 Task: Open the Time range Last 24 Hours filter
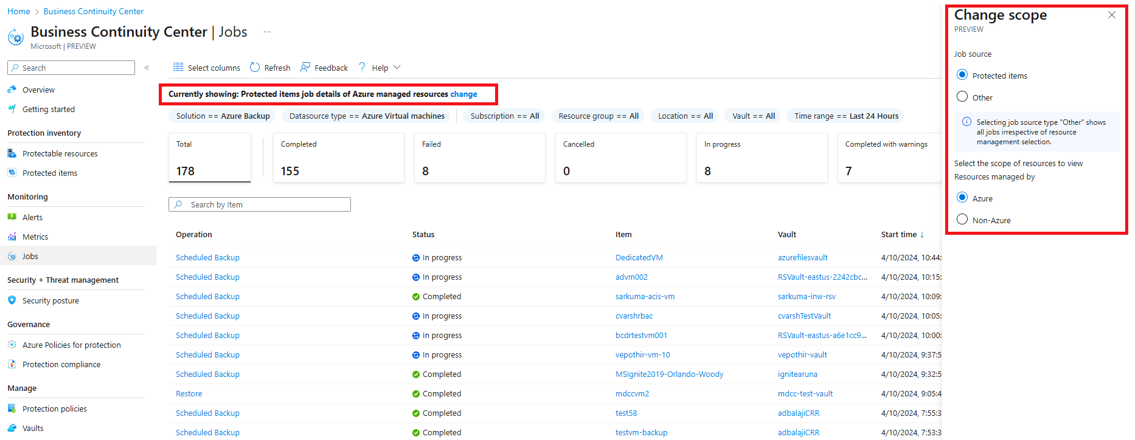(x=846, y=116)
